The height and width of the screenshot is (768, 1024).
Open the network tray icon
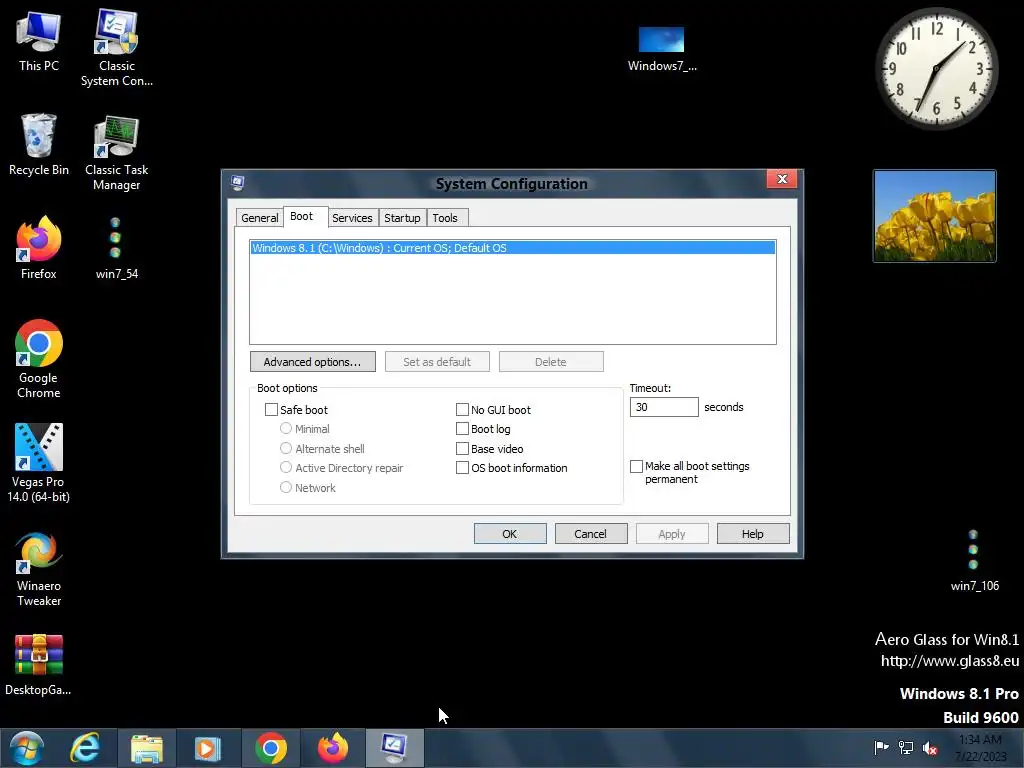coord(906,747)
